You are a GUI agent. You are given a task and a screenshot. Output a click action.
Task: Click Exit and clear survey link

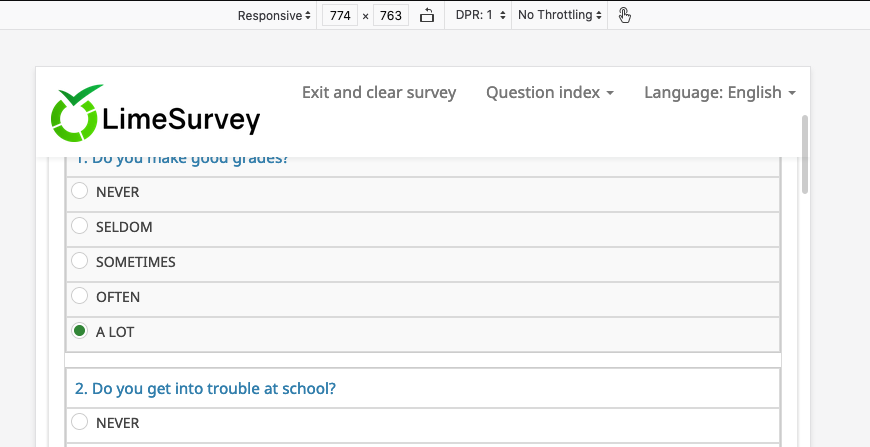pyautogui.click(x=379, y=92)
